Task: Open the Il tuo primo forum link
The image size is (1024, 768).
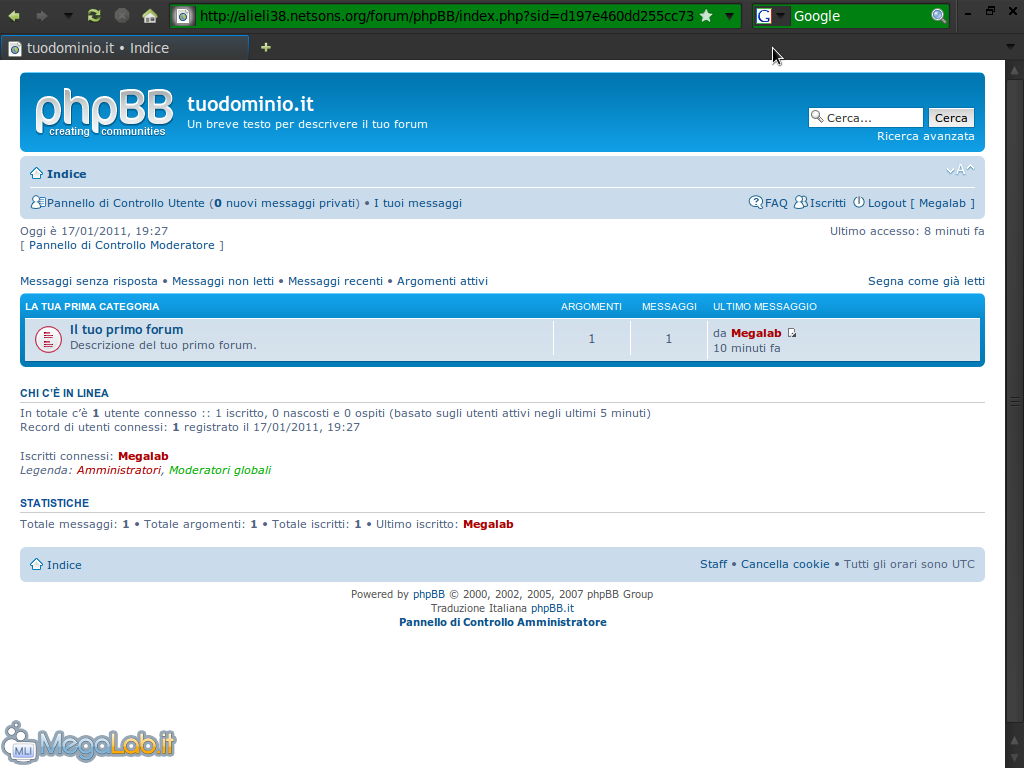Action: (x=126, y=330)
